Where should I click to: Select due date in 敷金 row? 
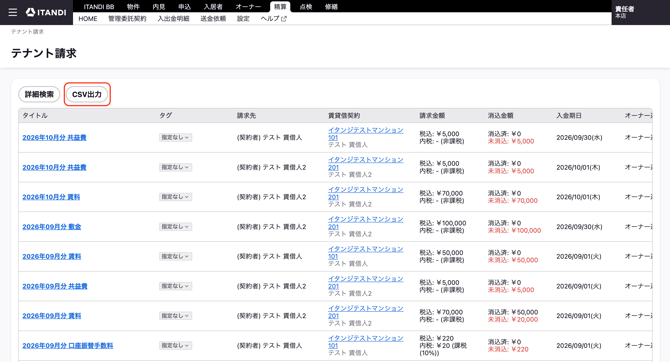point(579,227)
